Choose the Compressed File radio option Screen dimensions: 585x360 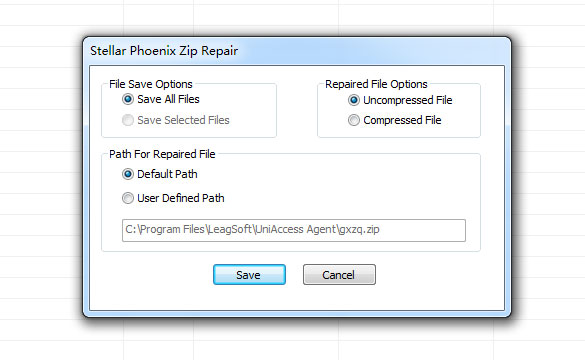pos(354,120)
